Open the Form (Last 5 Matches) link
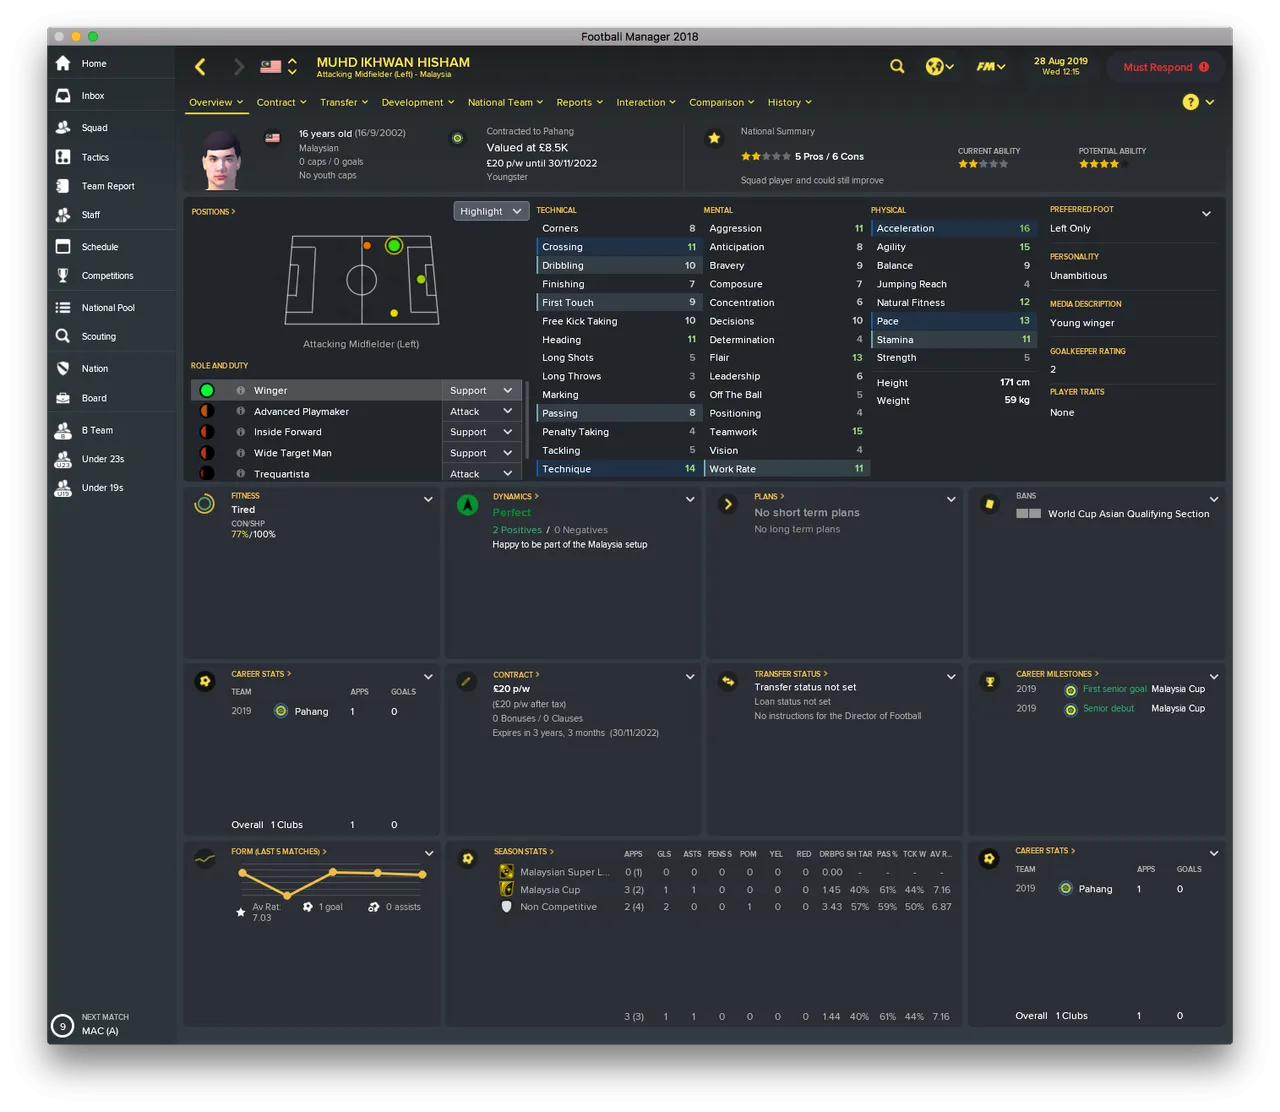Image resolution: width=1280 pixels, height=1112 pixels. [279, 852]
